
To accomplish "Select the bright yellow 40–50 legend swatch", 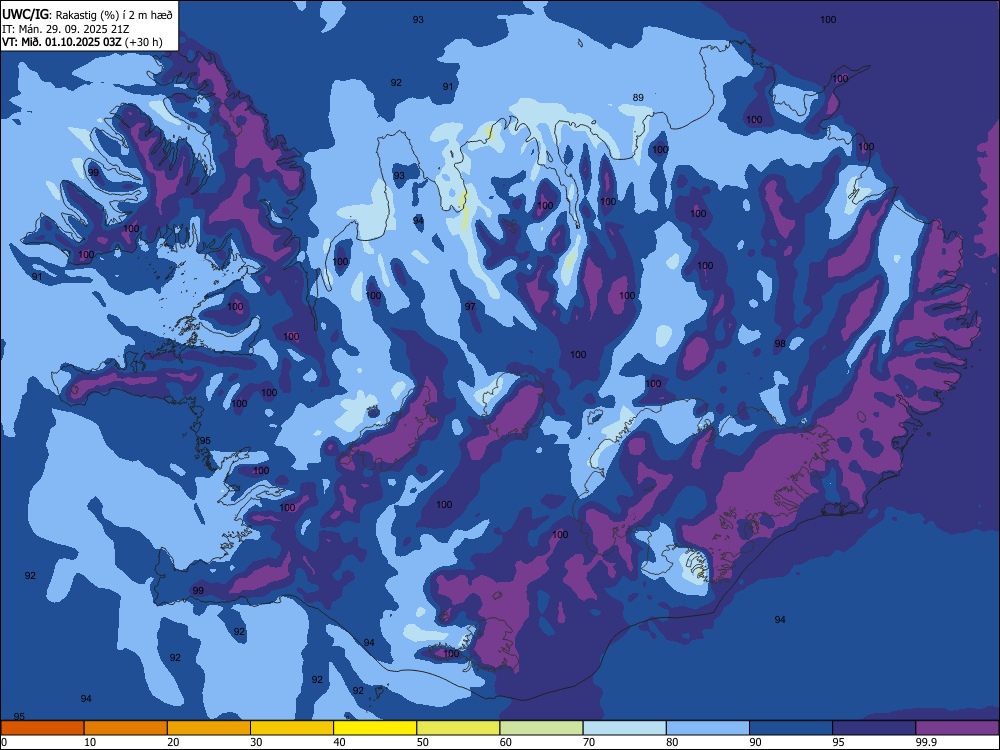I will tap(375, 728).
